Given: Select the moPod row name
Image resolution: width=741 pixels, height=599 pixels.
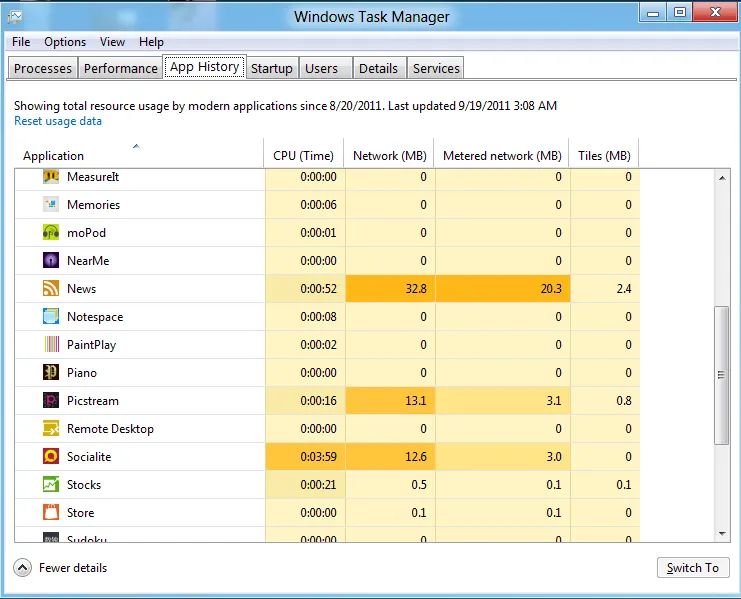Looking at the screenshot, I should 86,233.
